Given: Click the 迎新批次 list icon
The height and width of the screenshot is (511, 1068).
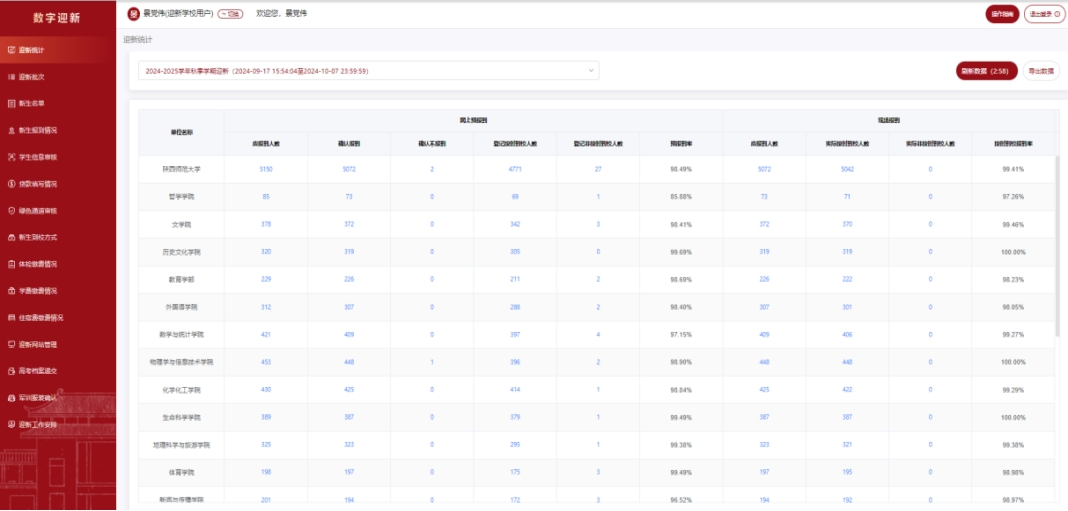Looking at the screenshot, I should (10, 76).
